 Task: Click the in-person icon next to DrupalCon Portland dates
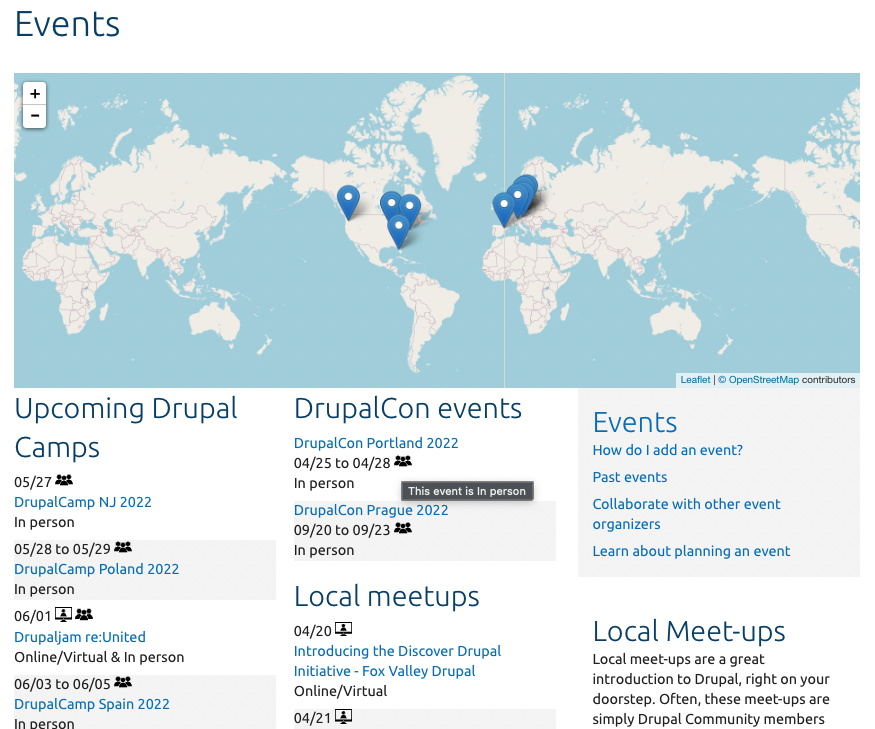pos(402,461)
